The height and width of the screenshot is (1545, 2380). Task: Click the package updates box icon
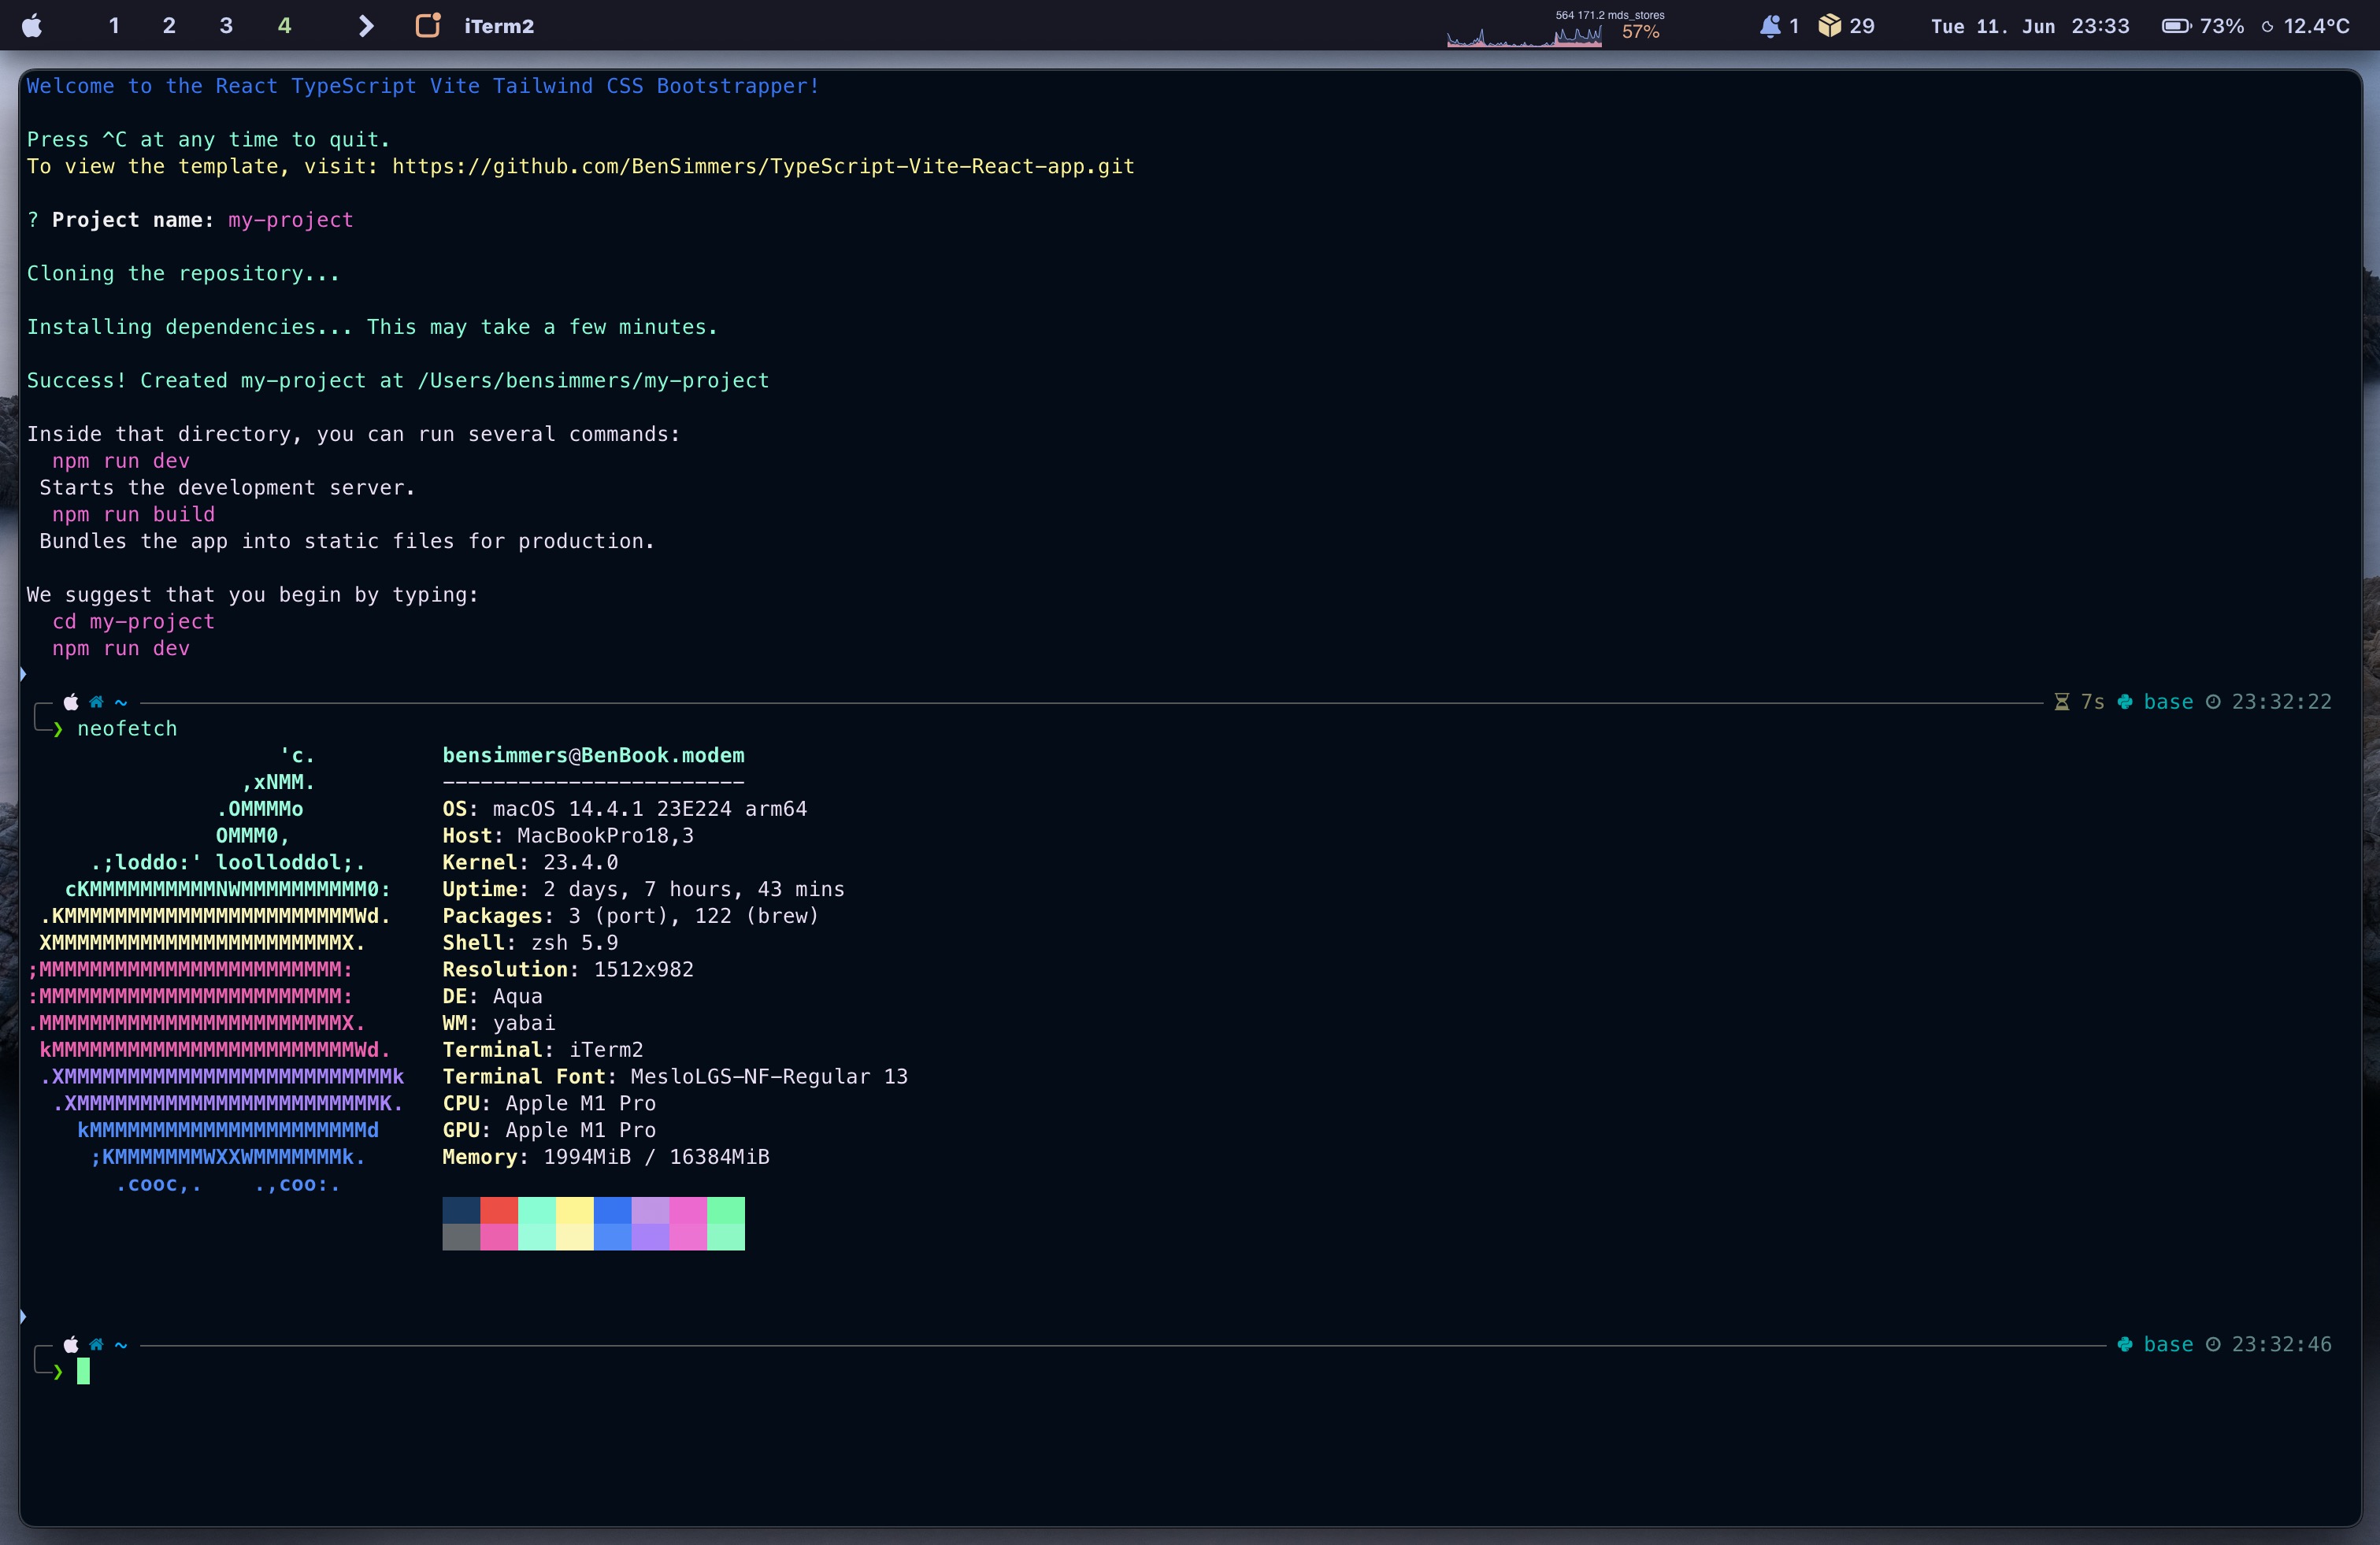click(1829, 26)
